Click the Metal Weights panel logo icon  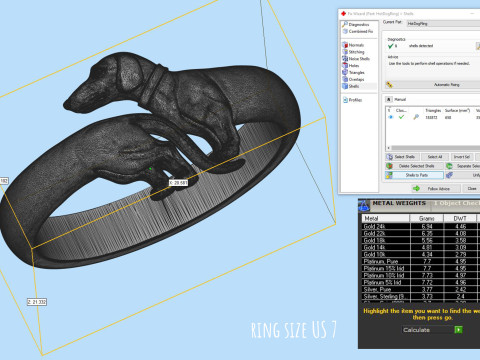pyautogui.click(x=364, y=206)
